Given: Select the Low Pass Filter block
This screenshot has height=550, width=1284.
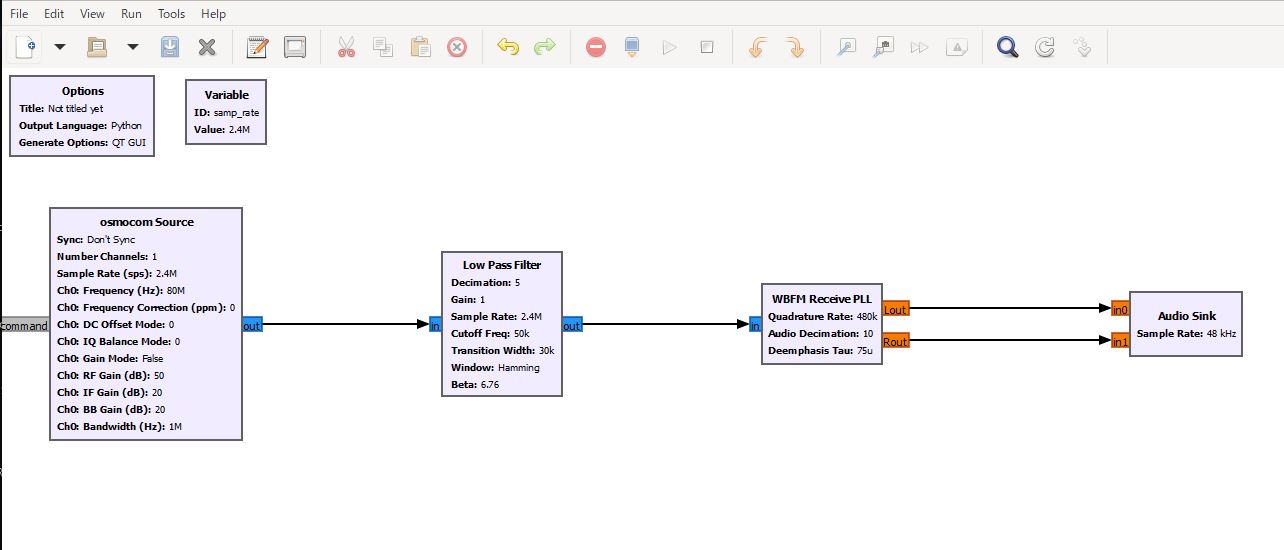Looking at the screenshot, I should click(x=502, y=266).
